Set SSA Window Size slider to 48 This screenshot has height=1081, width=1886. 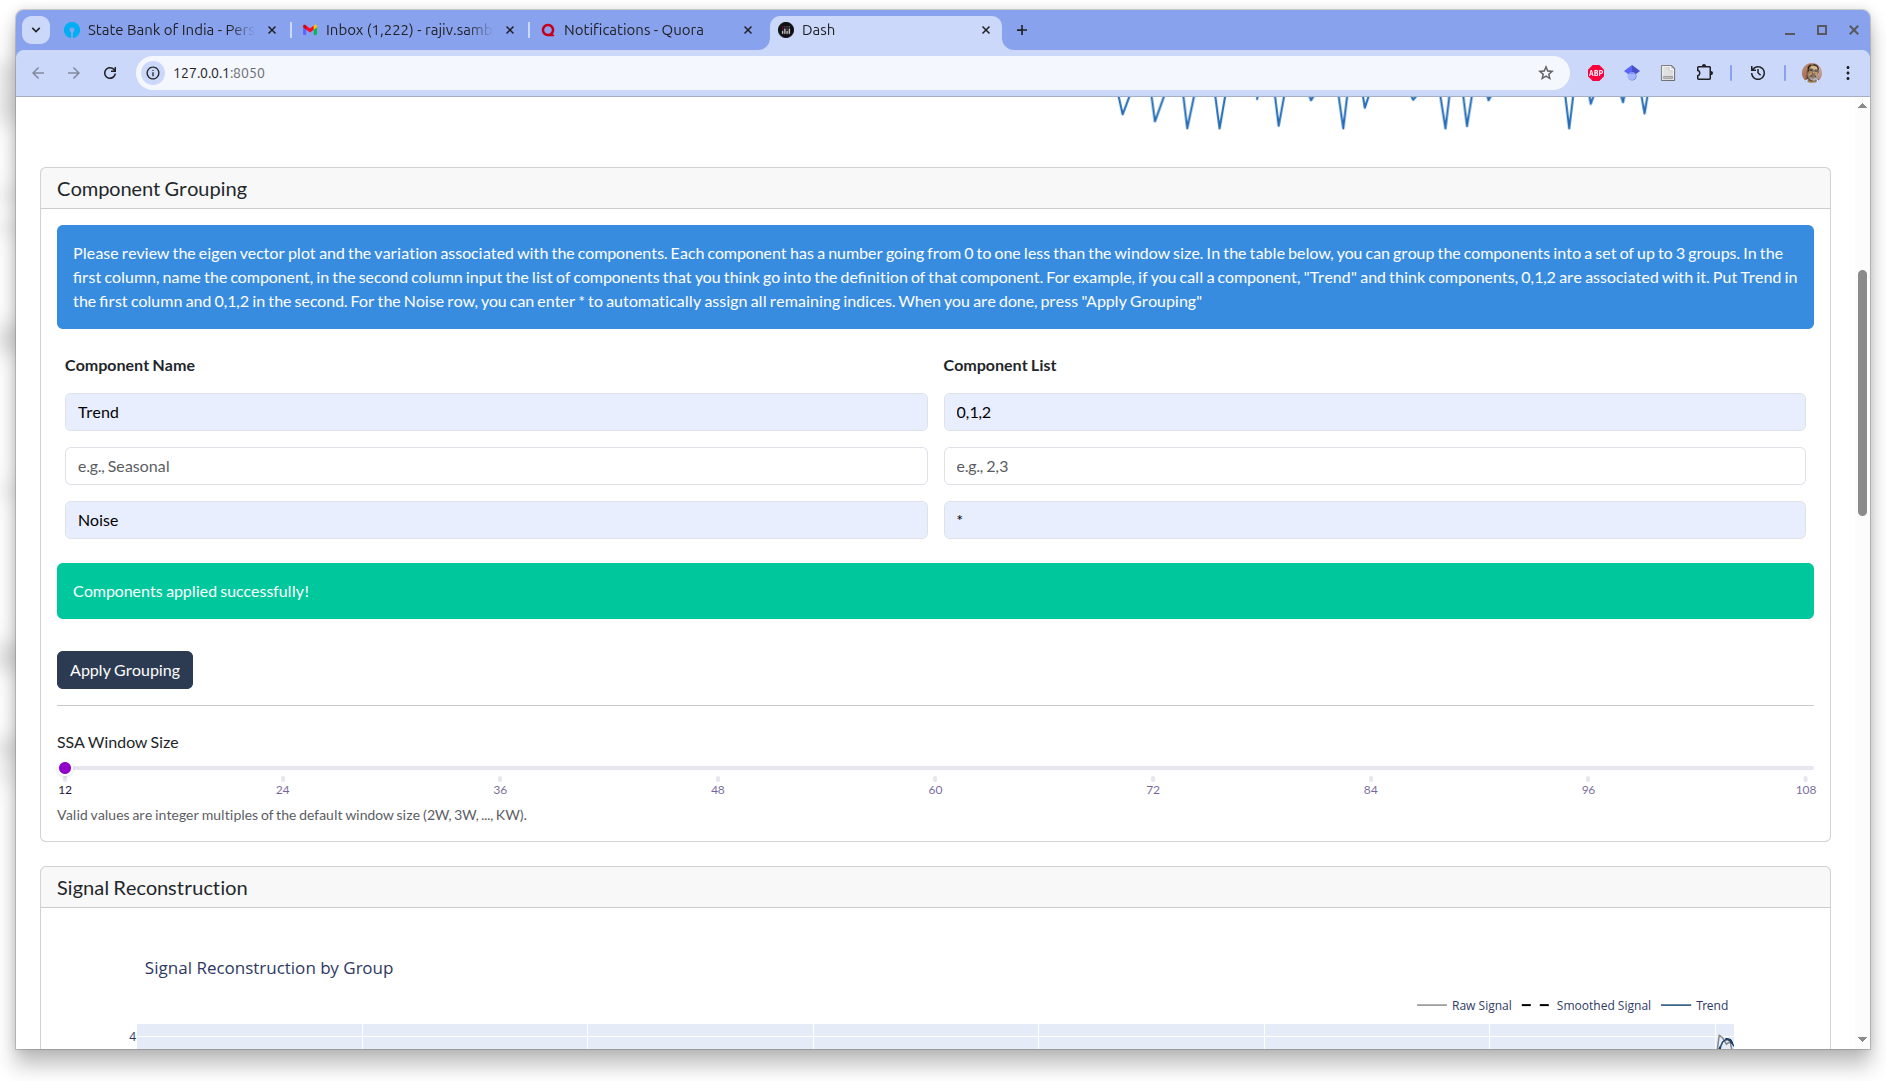[x=718, y=768]
